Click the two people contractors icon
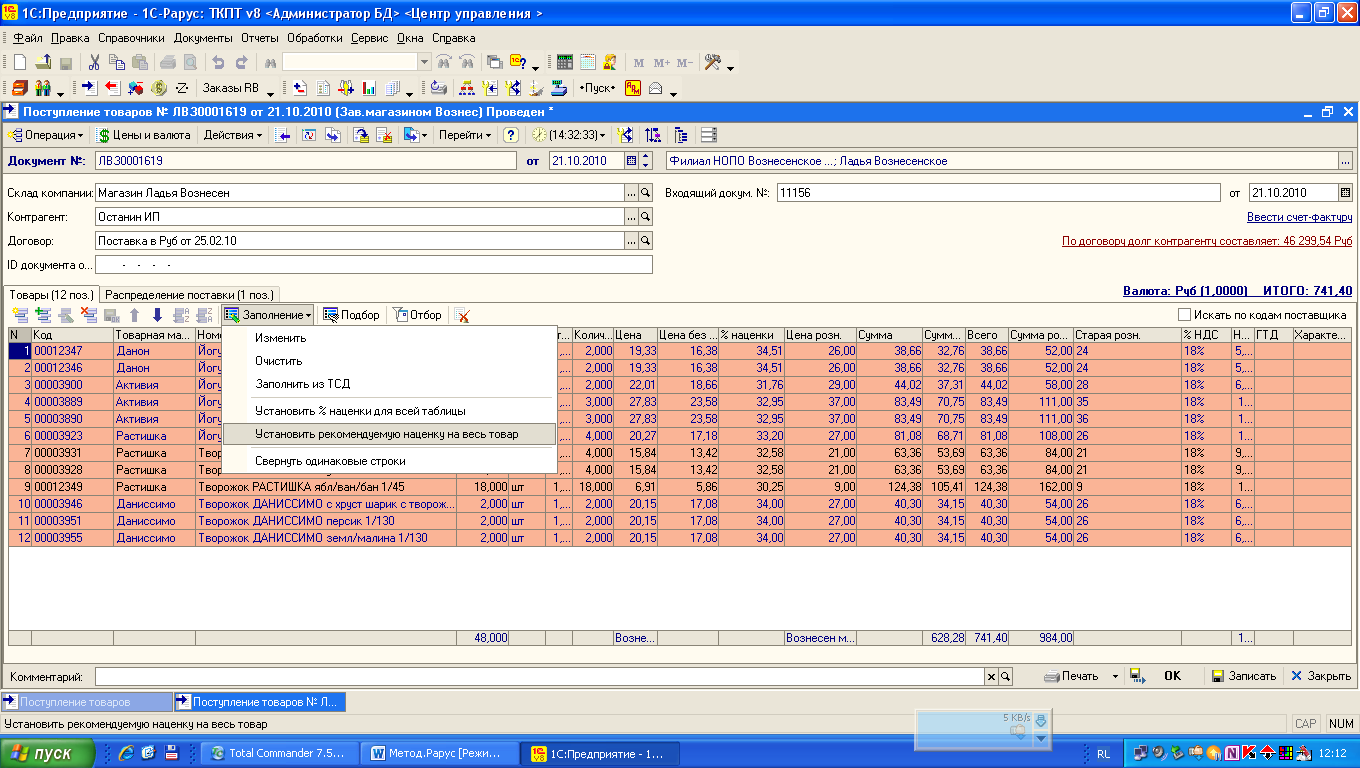Screen dimensions: 1360x768 [x=42, y=88]
